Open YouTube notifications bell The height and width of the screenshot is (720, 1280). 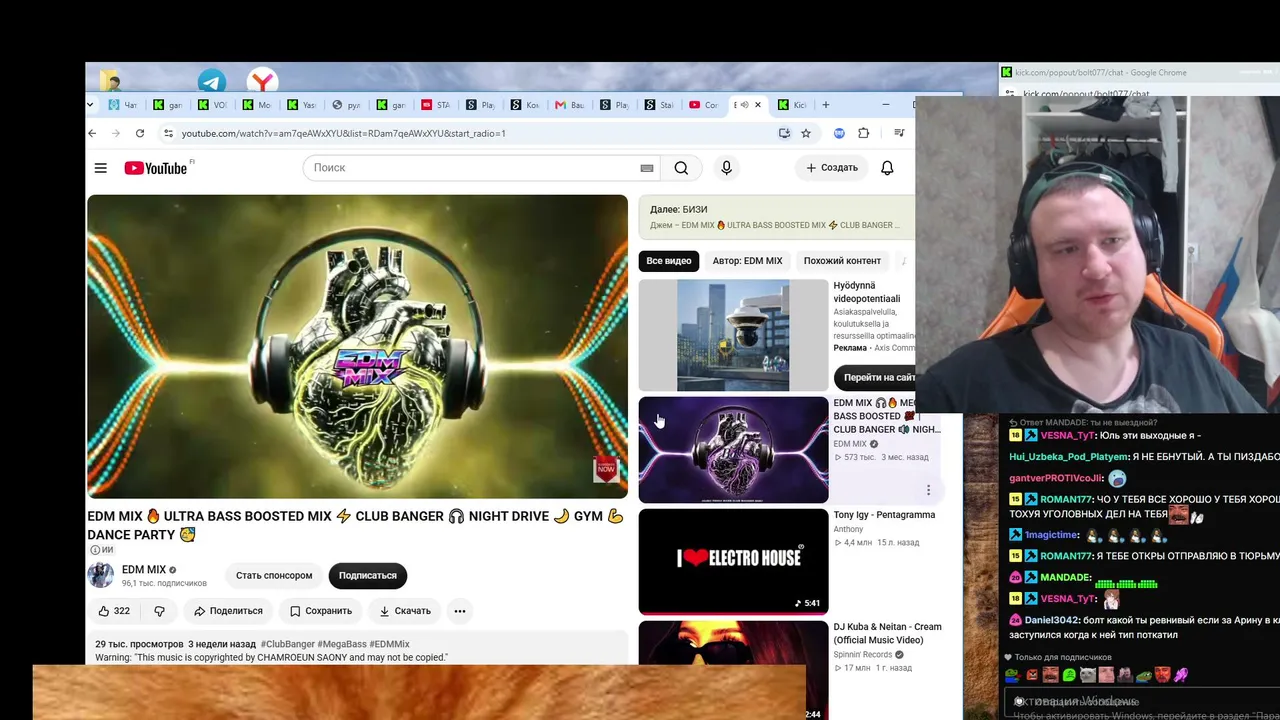887,168
